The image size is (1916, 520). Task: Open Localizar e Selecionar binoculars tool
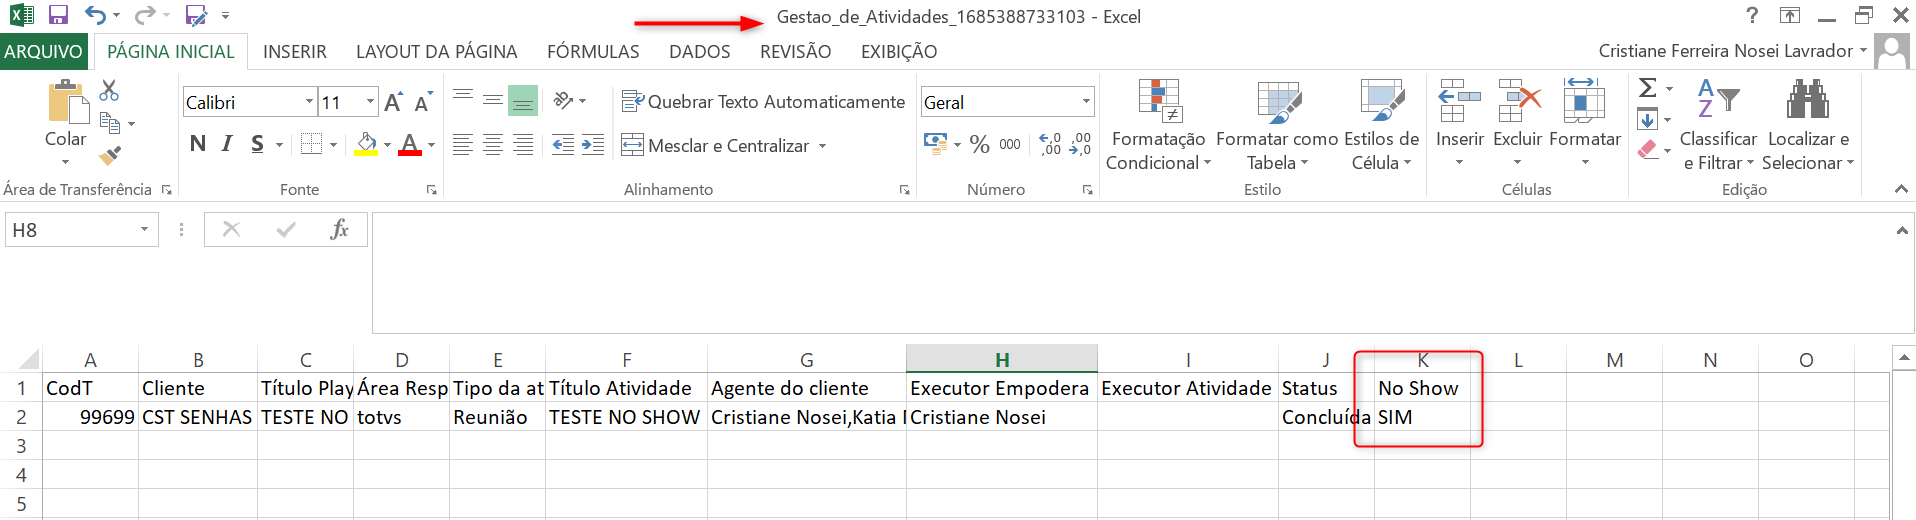tap(1807, 101)
